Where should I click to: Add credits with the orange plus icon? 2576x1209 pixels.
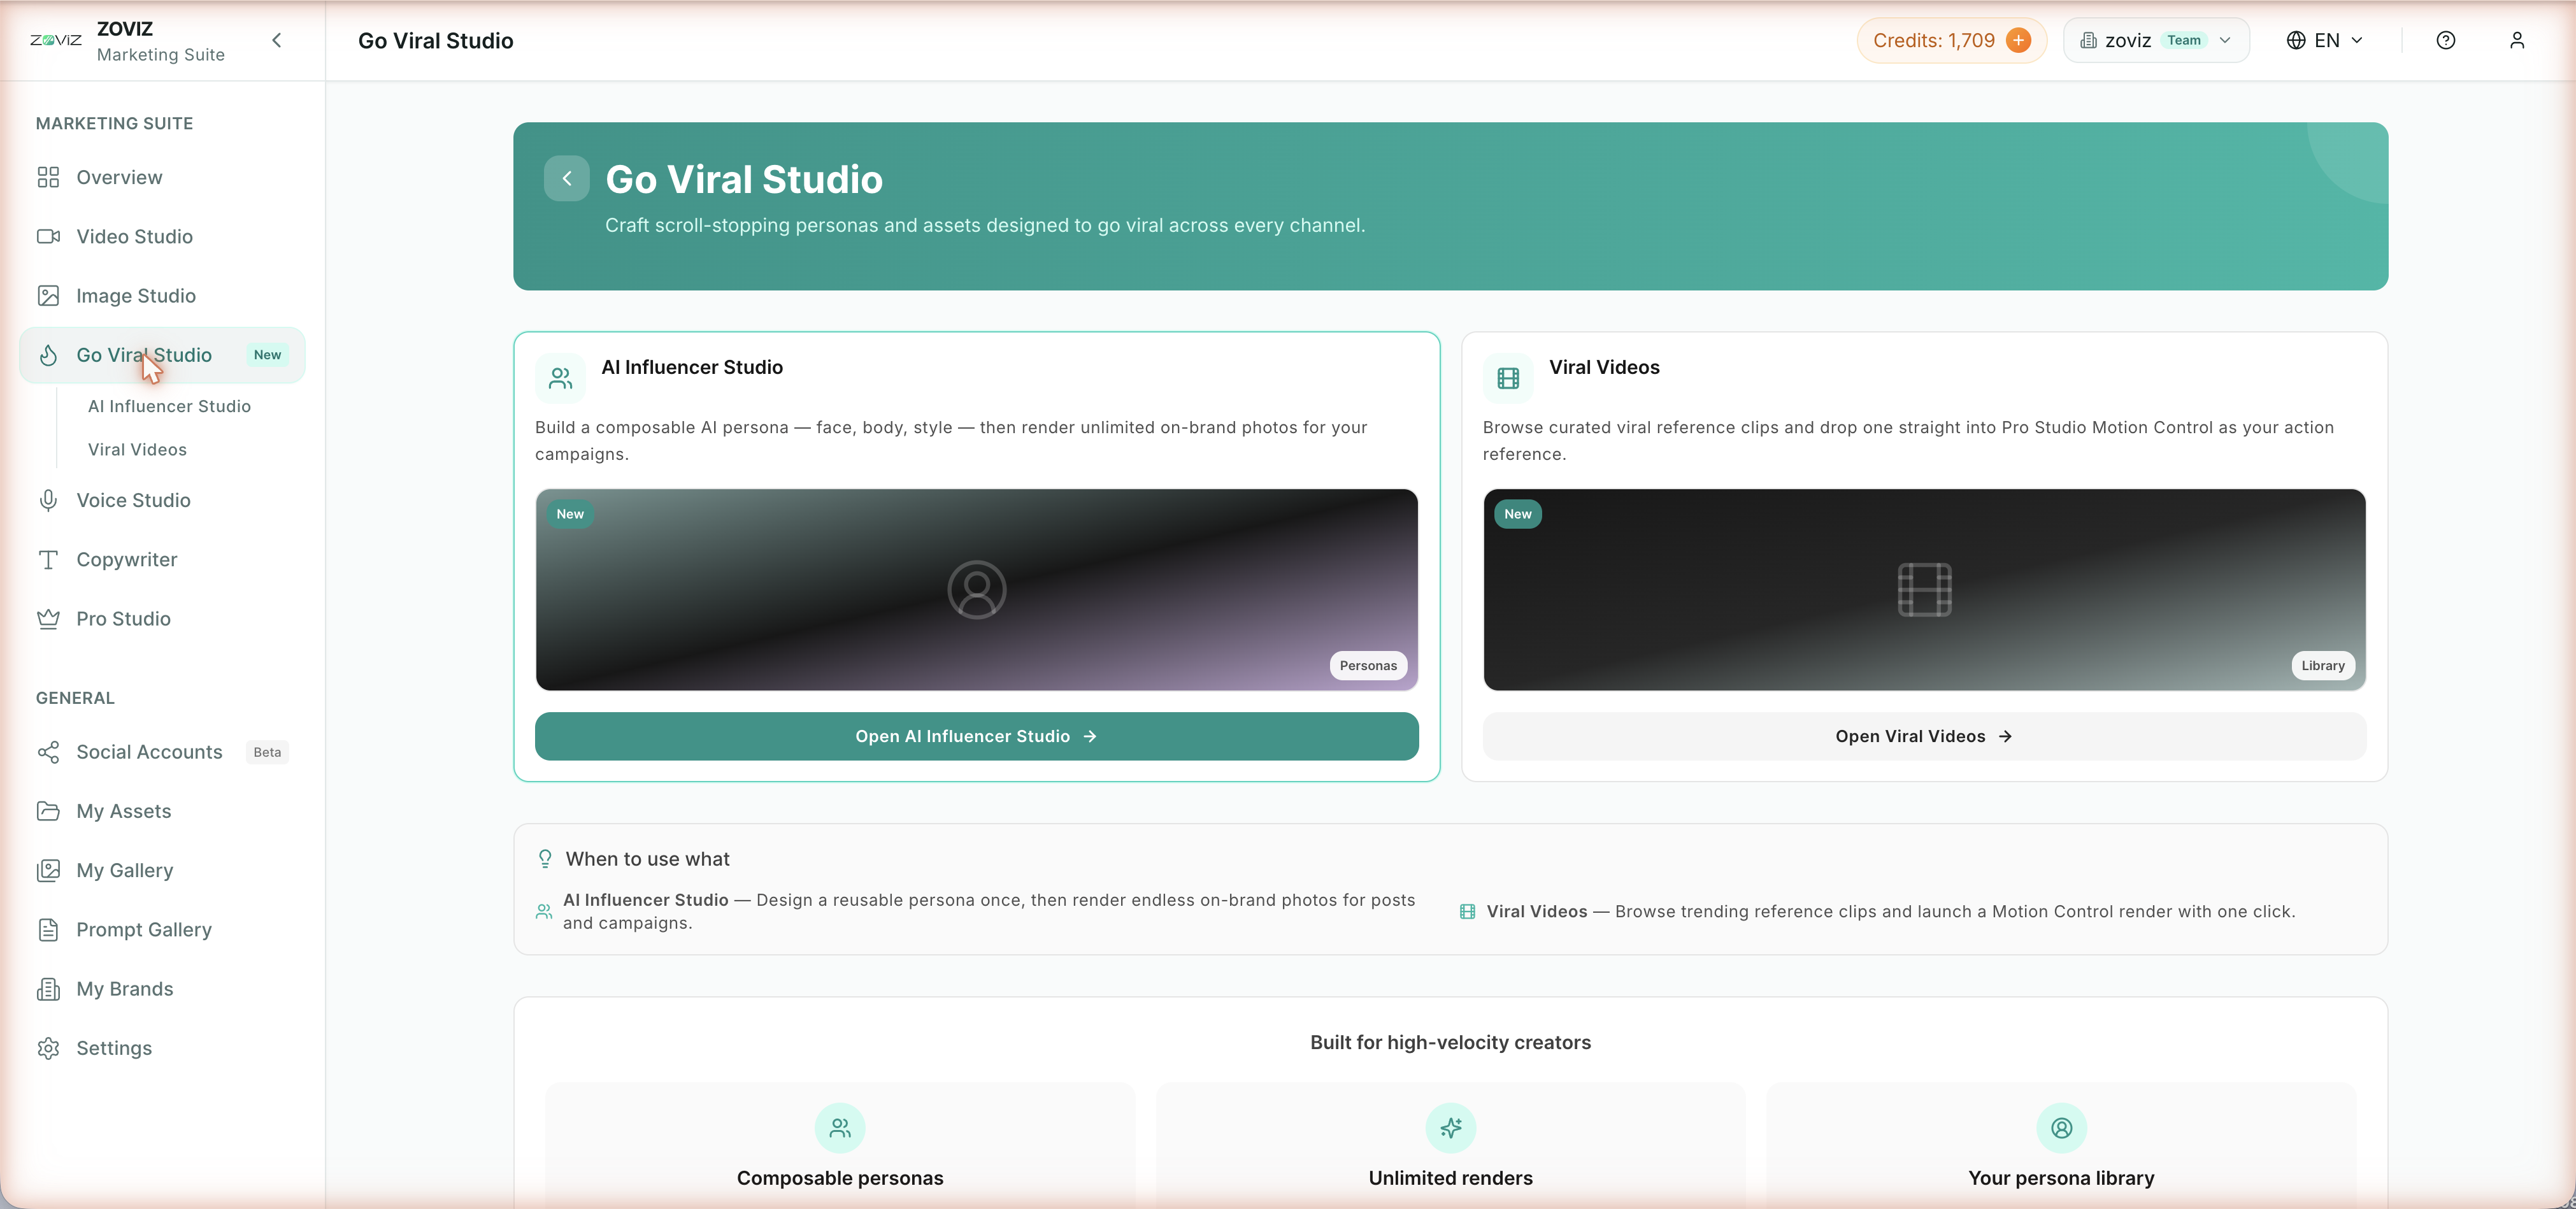point(2019,40)
